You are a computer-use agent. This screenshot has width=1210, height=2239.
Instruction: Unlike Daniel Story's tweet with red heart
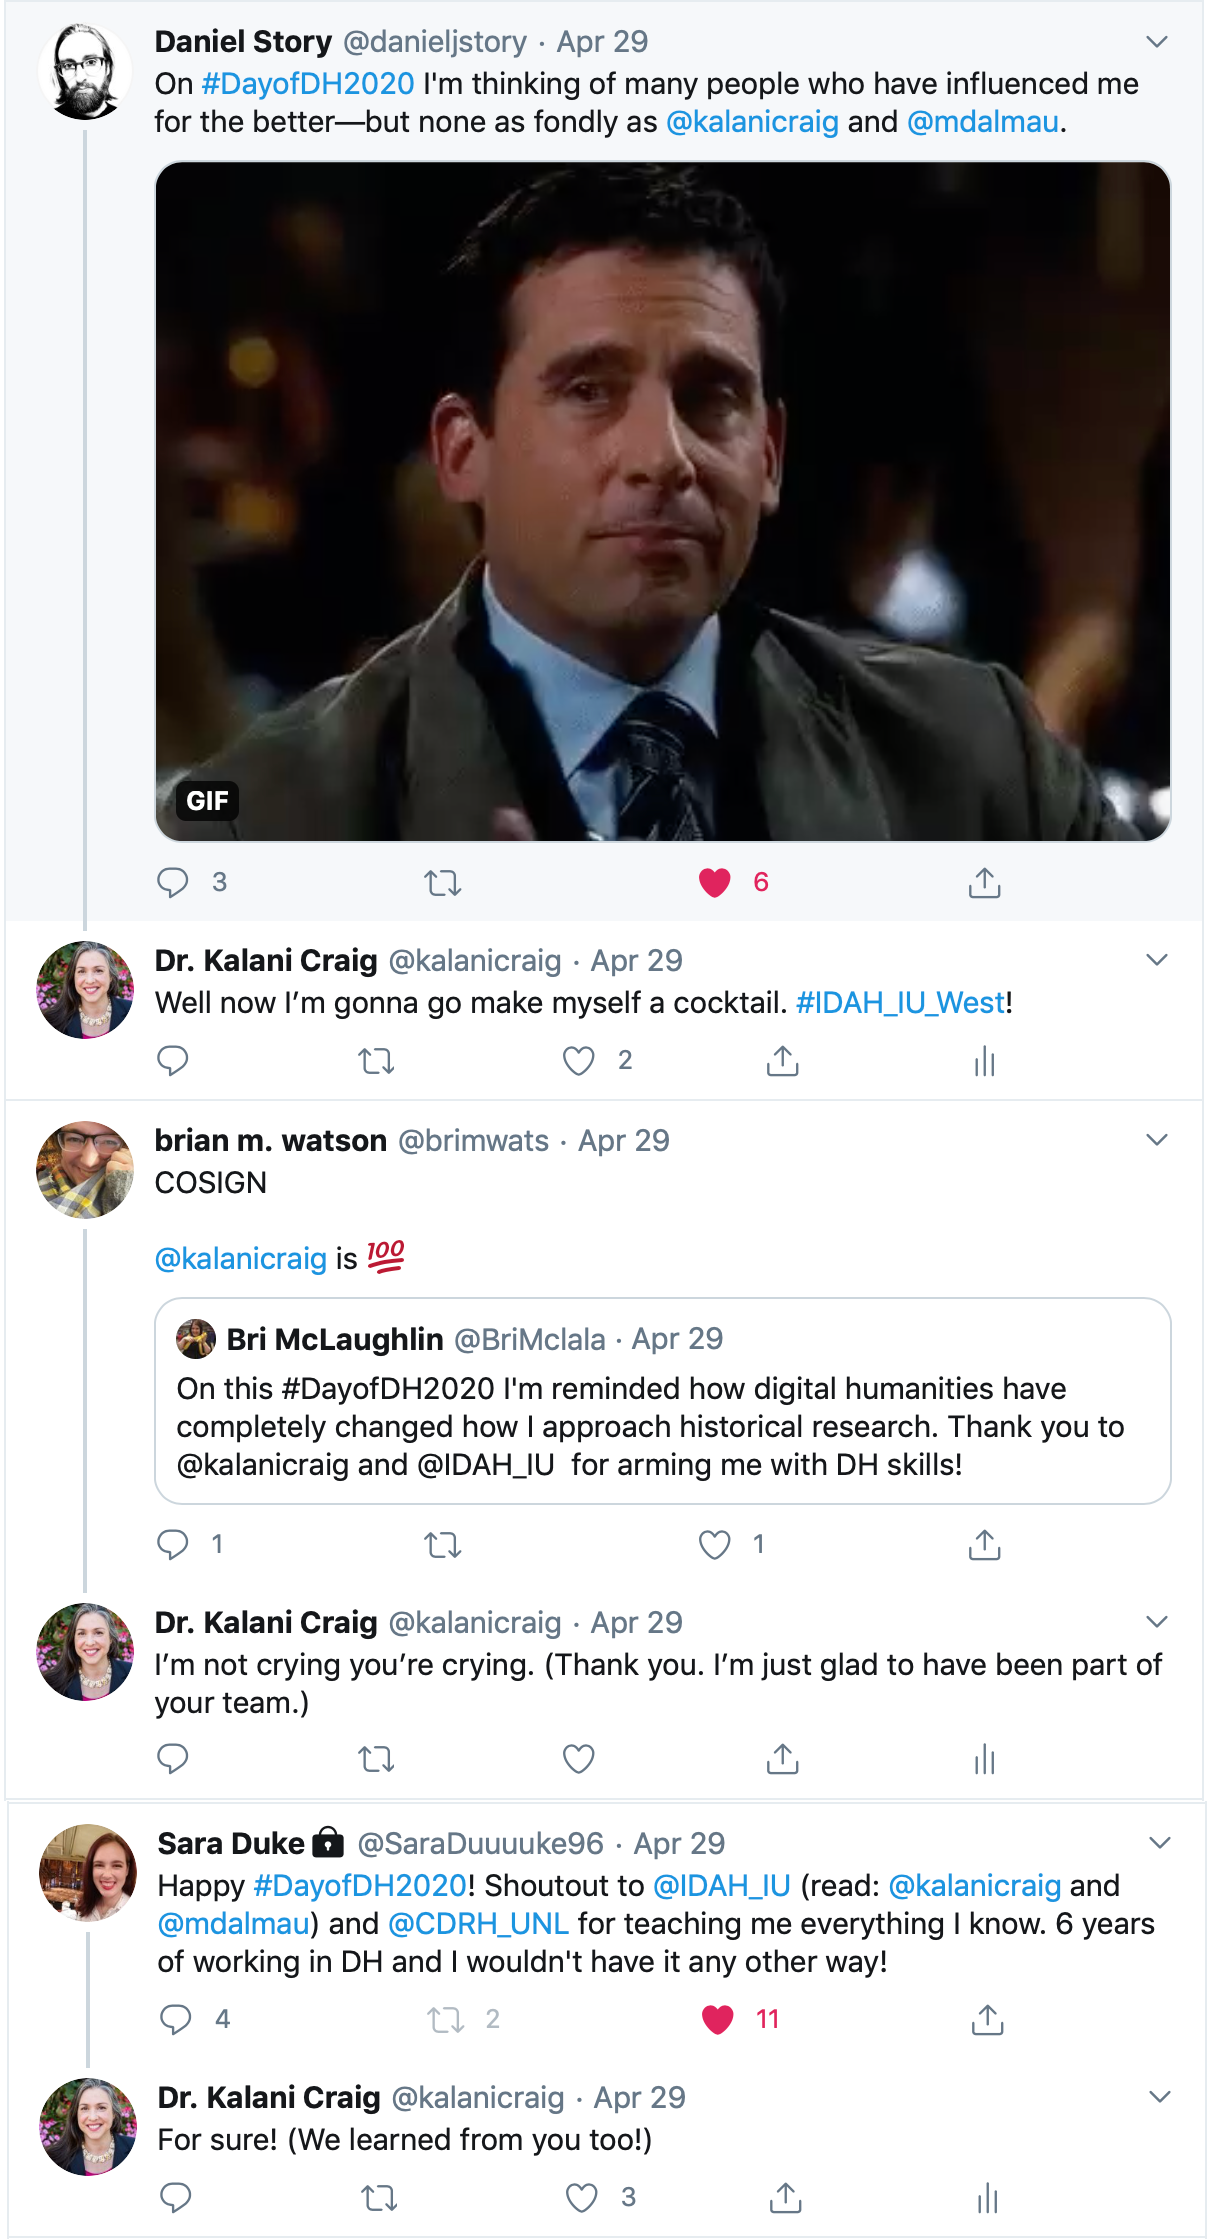pos(715,882)
